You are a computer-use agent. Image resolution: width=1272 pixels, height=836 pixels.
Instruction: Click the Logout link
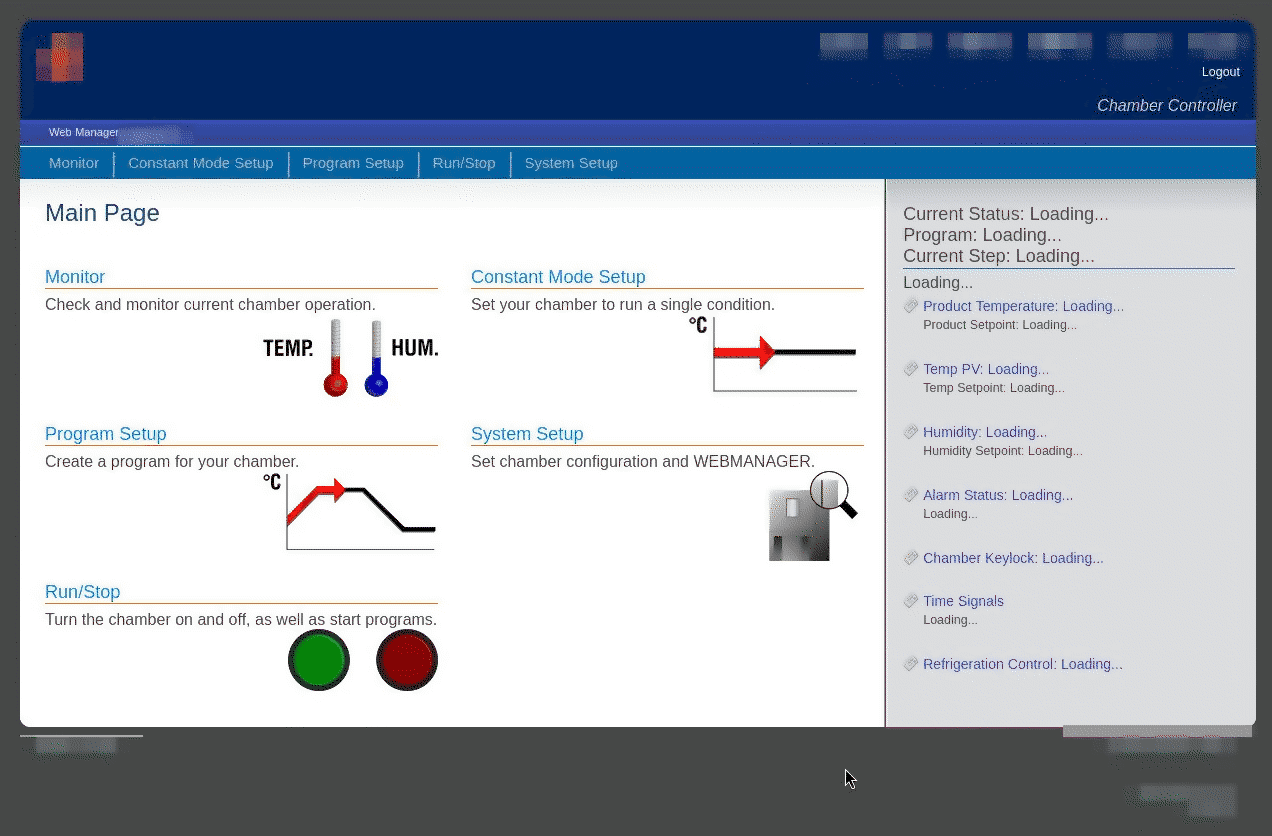point(1220,72)
